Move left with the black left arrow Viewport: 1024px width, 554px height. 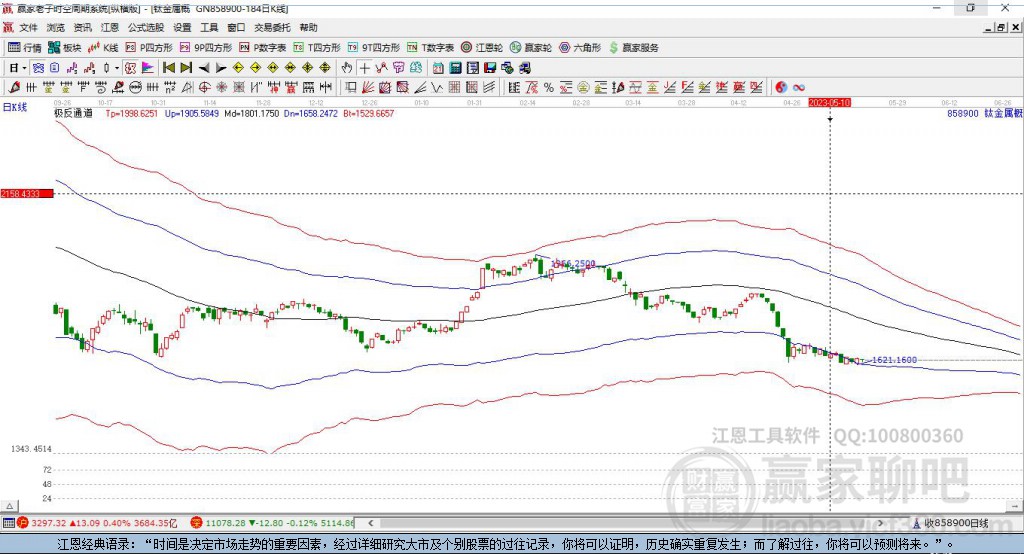pyautogui.click(x=204, y=68)
